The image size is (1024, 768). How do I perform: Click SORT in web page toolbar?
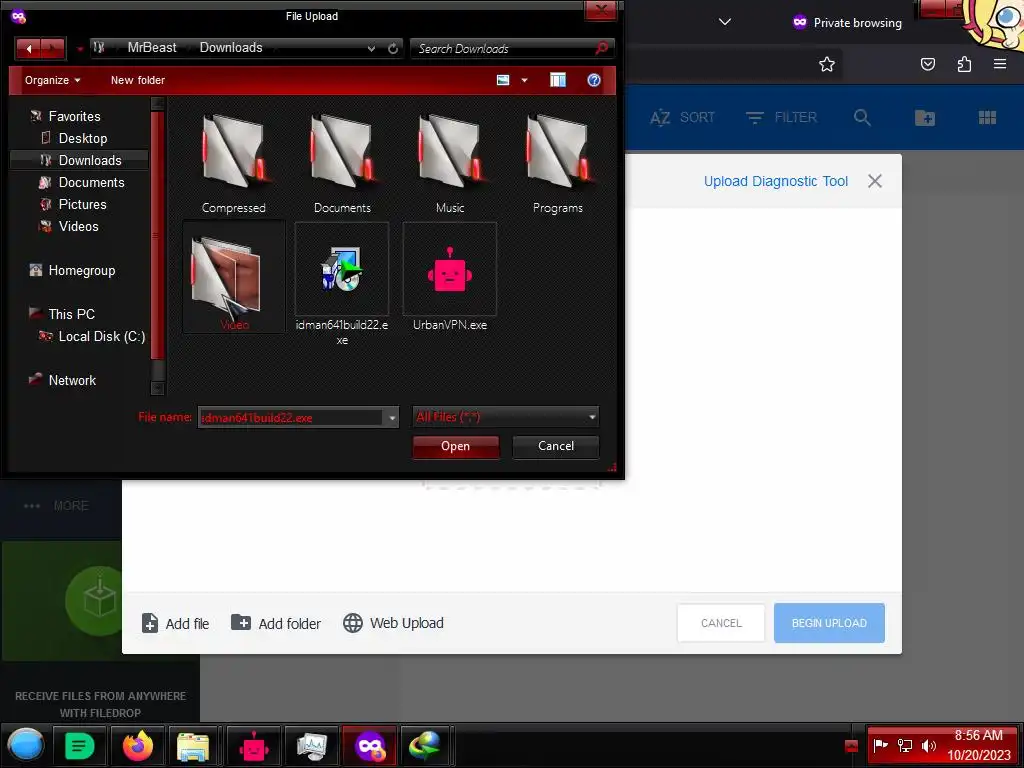pos(682,118)
